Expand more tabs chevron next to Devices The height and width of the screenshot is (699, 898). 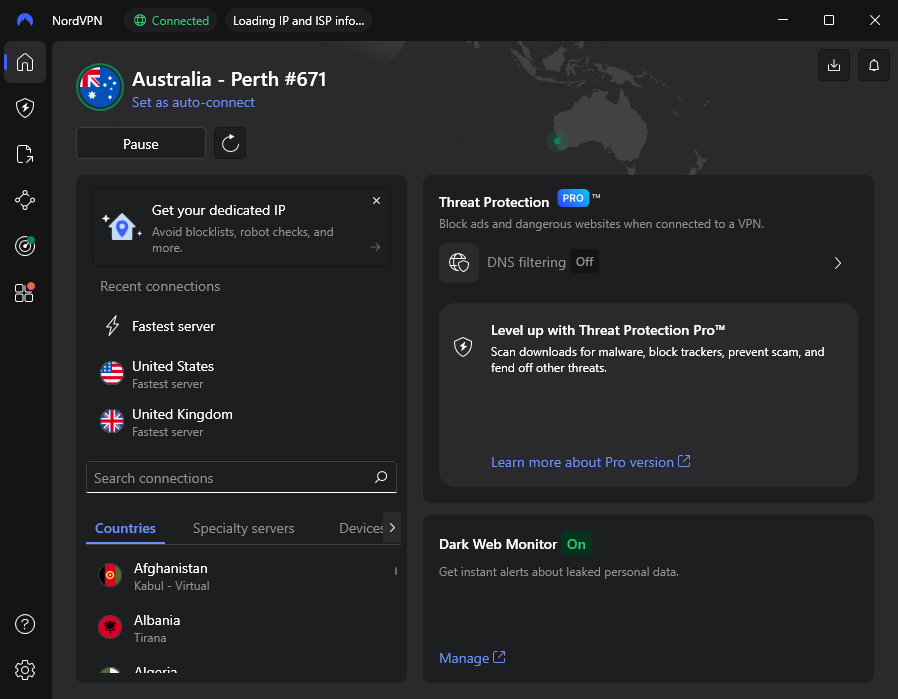tap(392, 527)
